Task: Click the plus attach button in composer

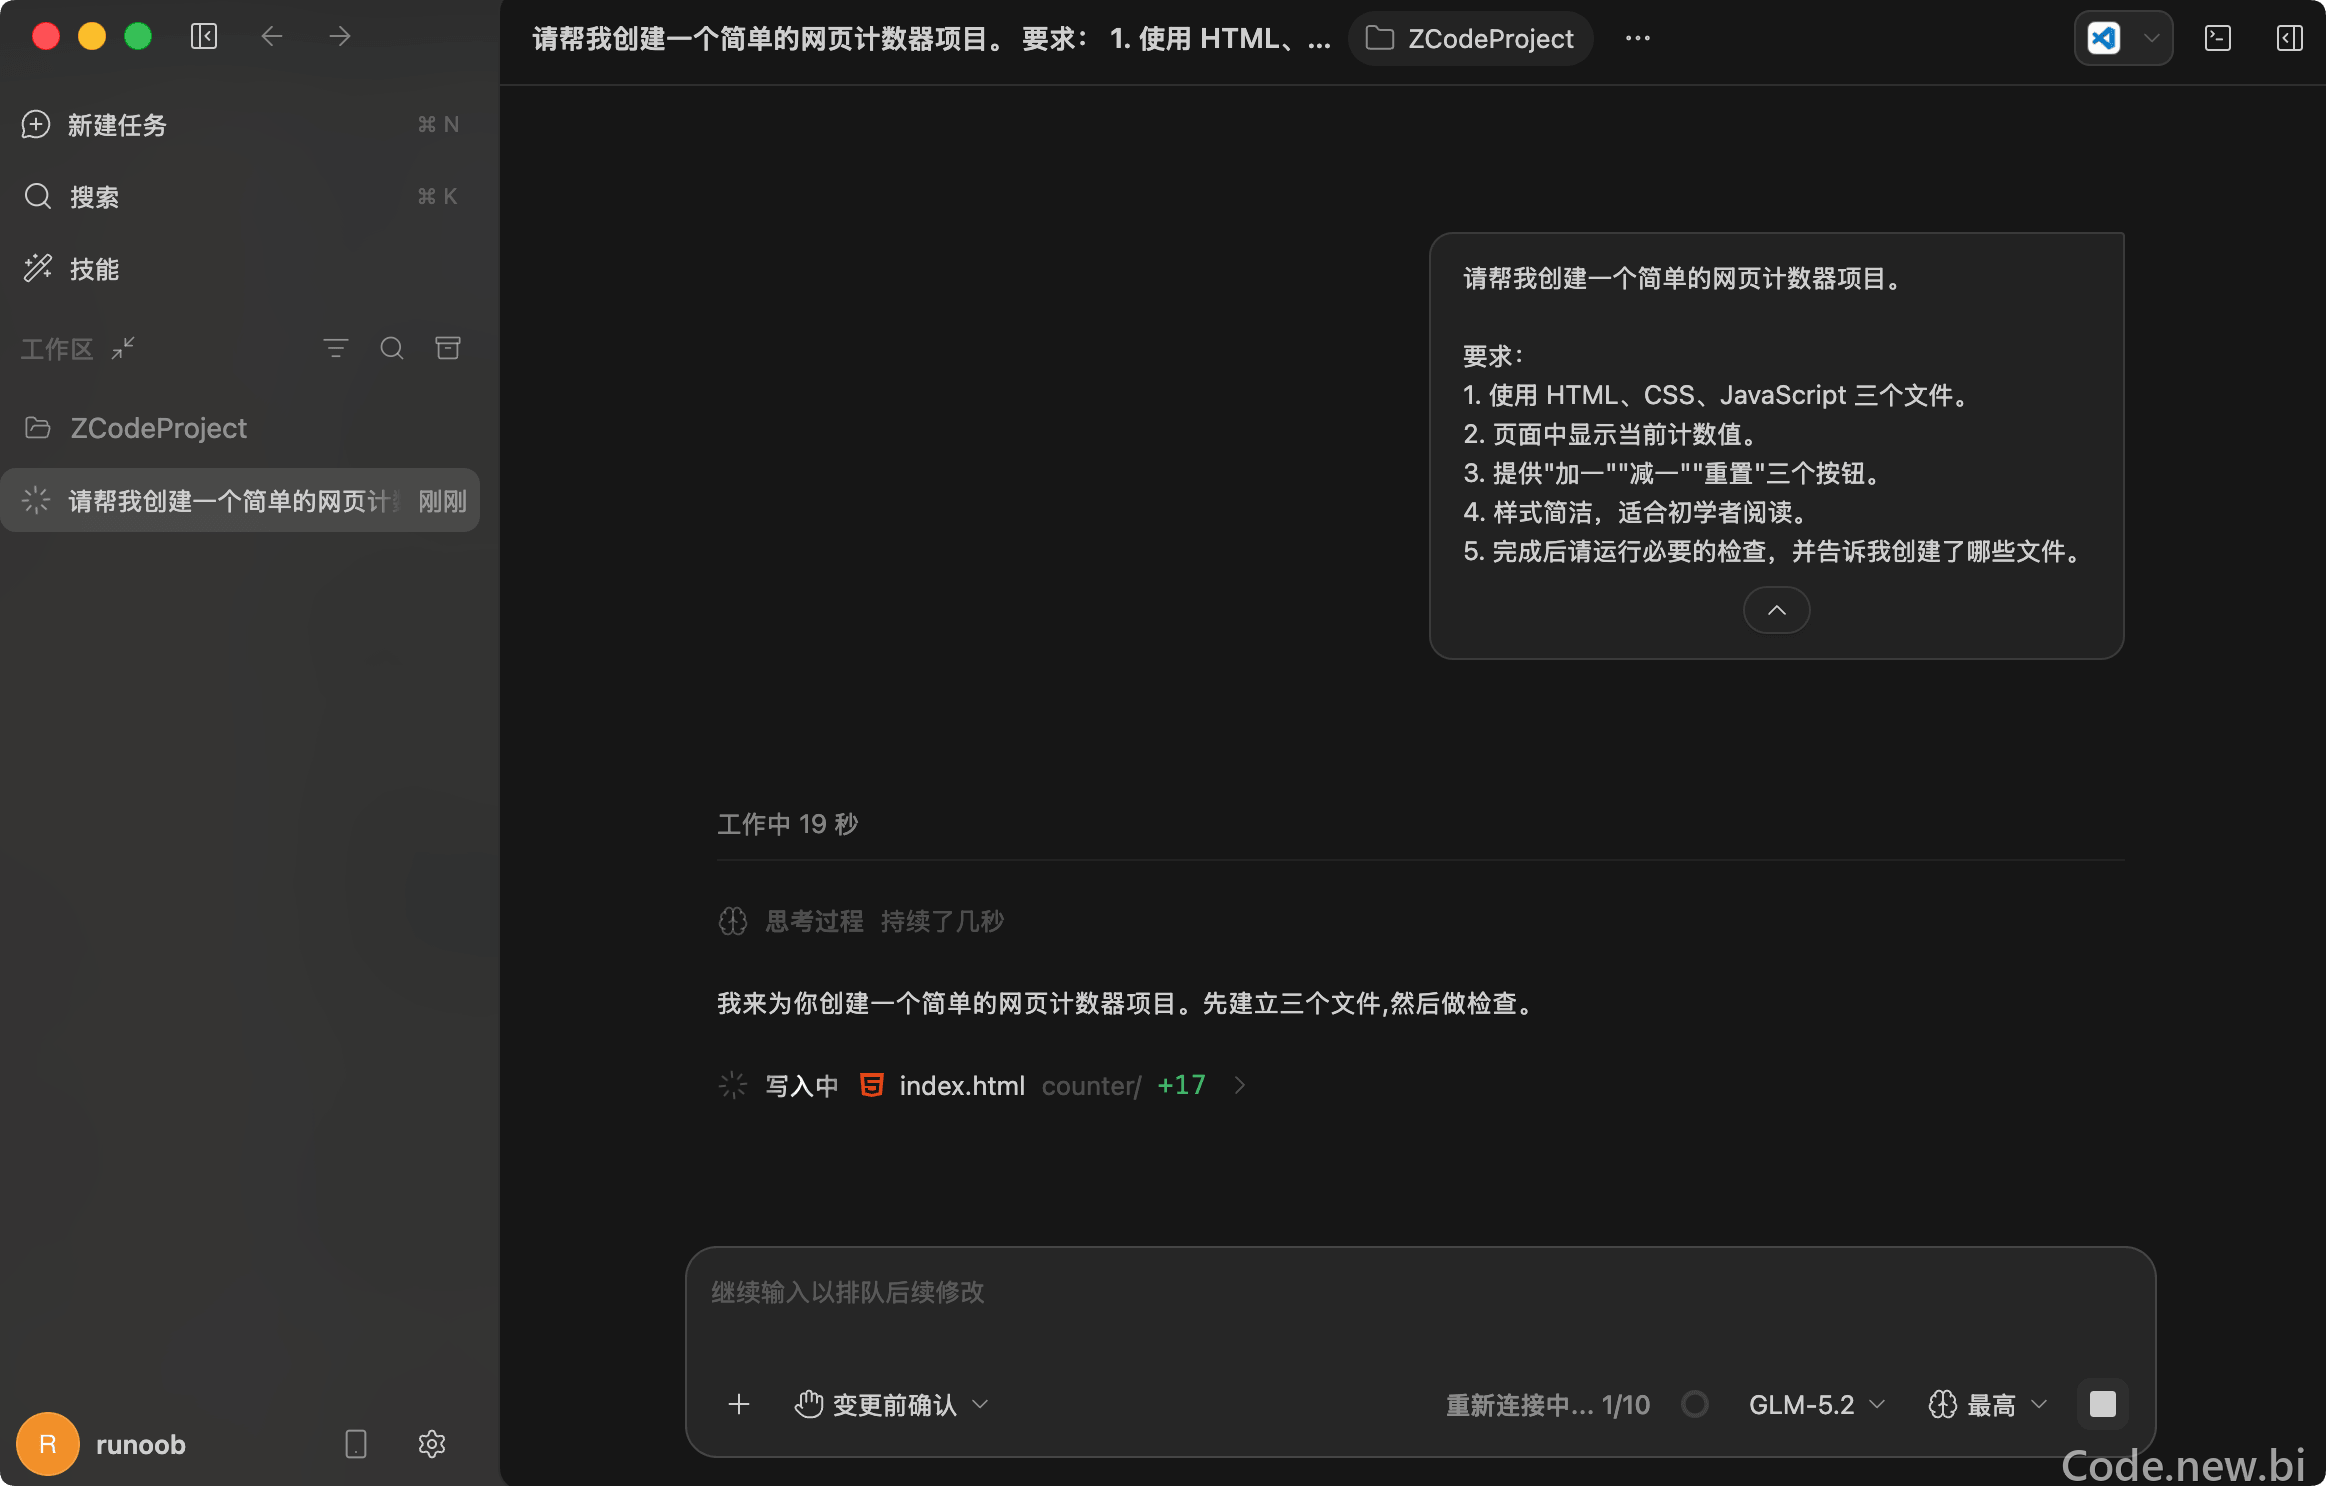Action: pos(739,1404)
